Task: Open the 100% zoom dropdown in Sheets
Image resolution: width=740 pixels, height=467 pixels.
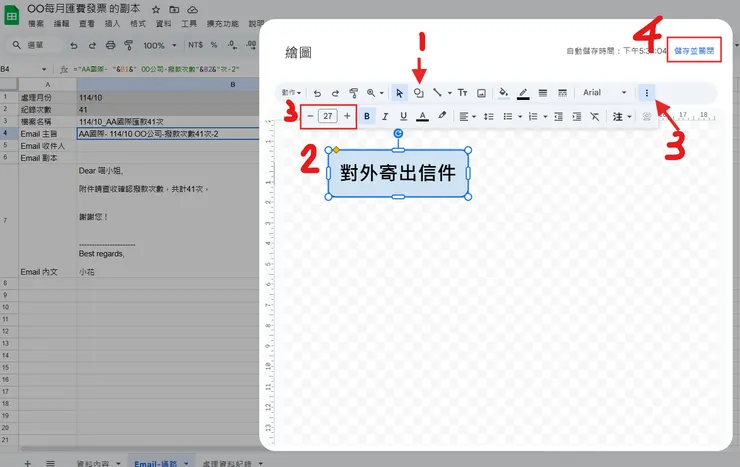Action: tap(160, 45)
